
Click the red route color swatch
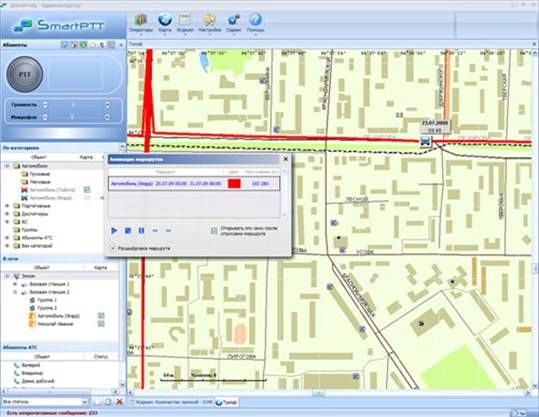234,184
